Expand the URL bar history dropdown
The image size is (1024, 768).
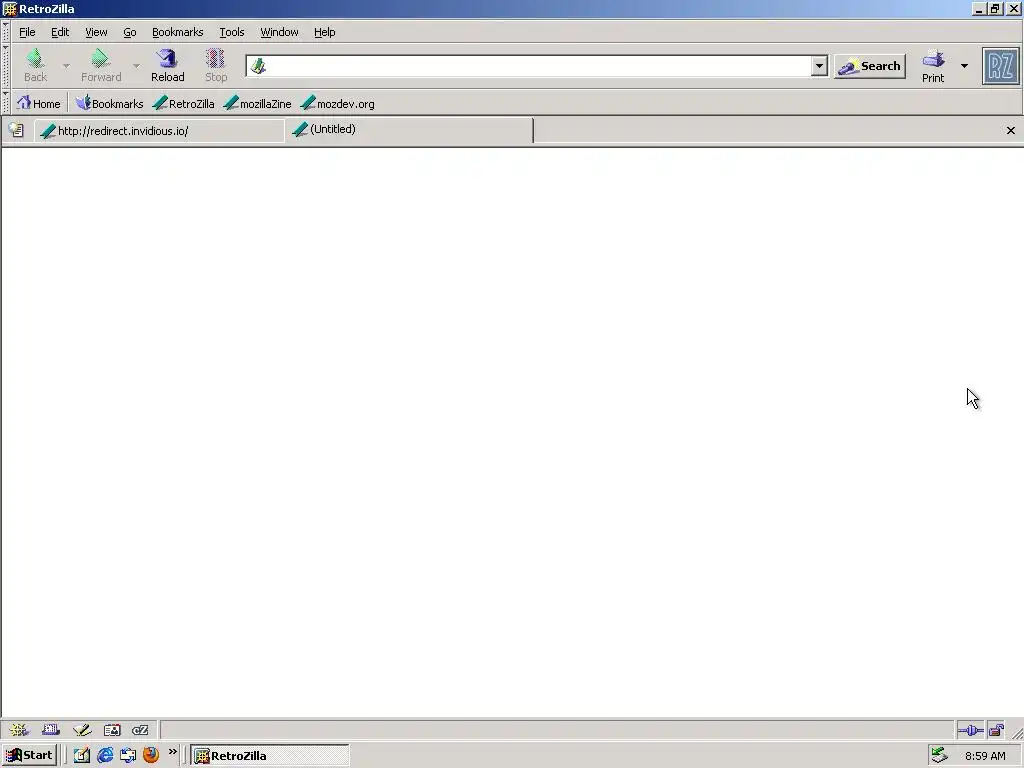coord(819,65)
